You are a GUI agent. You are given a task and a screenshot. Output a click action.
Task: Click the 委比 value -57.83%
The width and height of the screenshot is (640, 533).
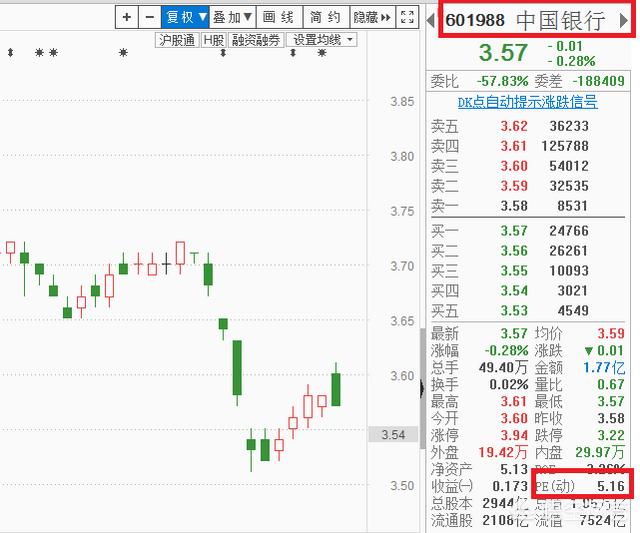click(502, 81)
